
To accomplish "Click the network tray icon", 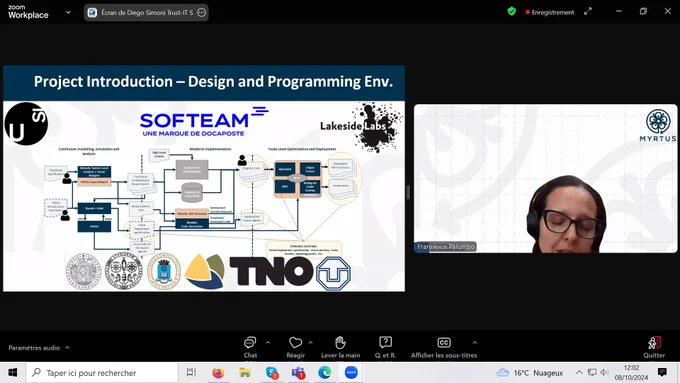I will 592,373.
